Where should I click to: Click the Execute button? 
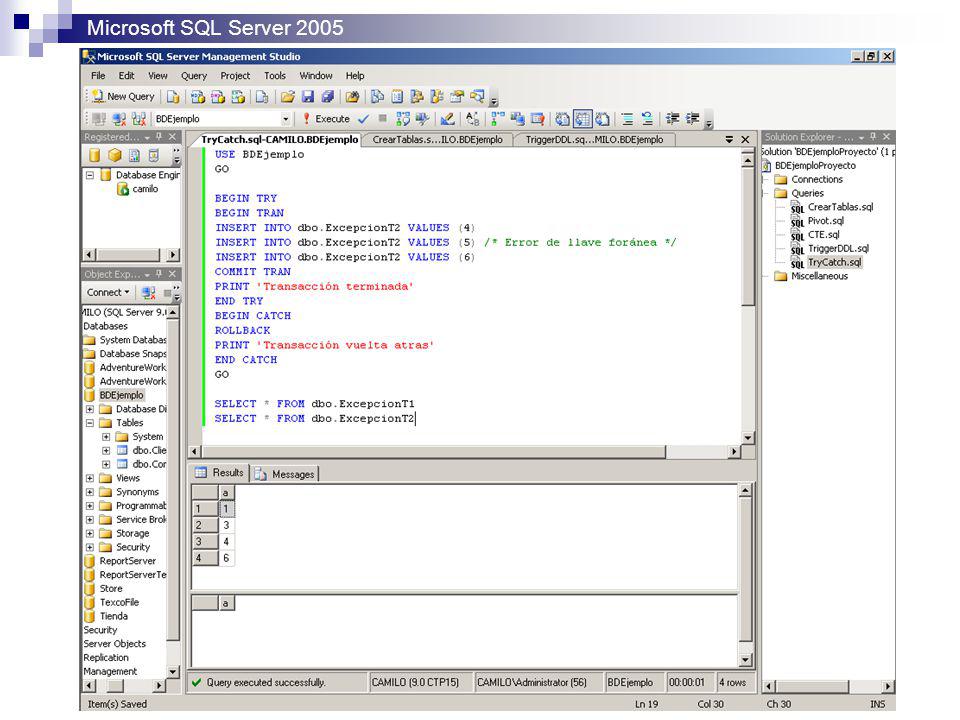pyautogui.click(x=326, y=119)
